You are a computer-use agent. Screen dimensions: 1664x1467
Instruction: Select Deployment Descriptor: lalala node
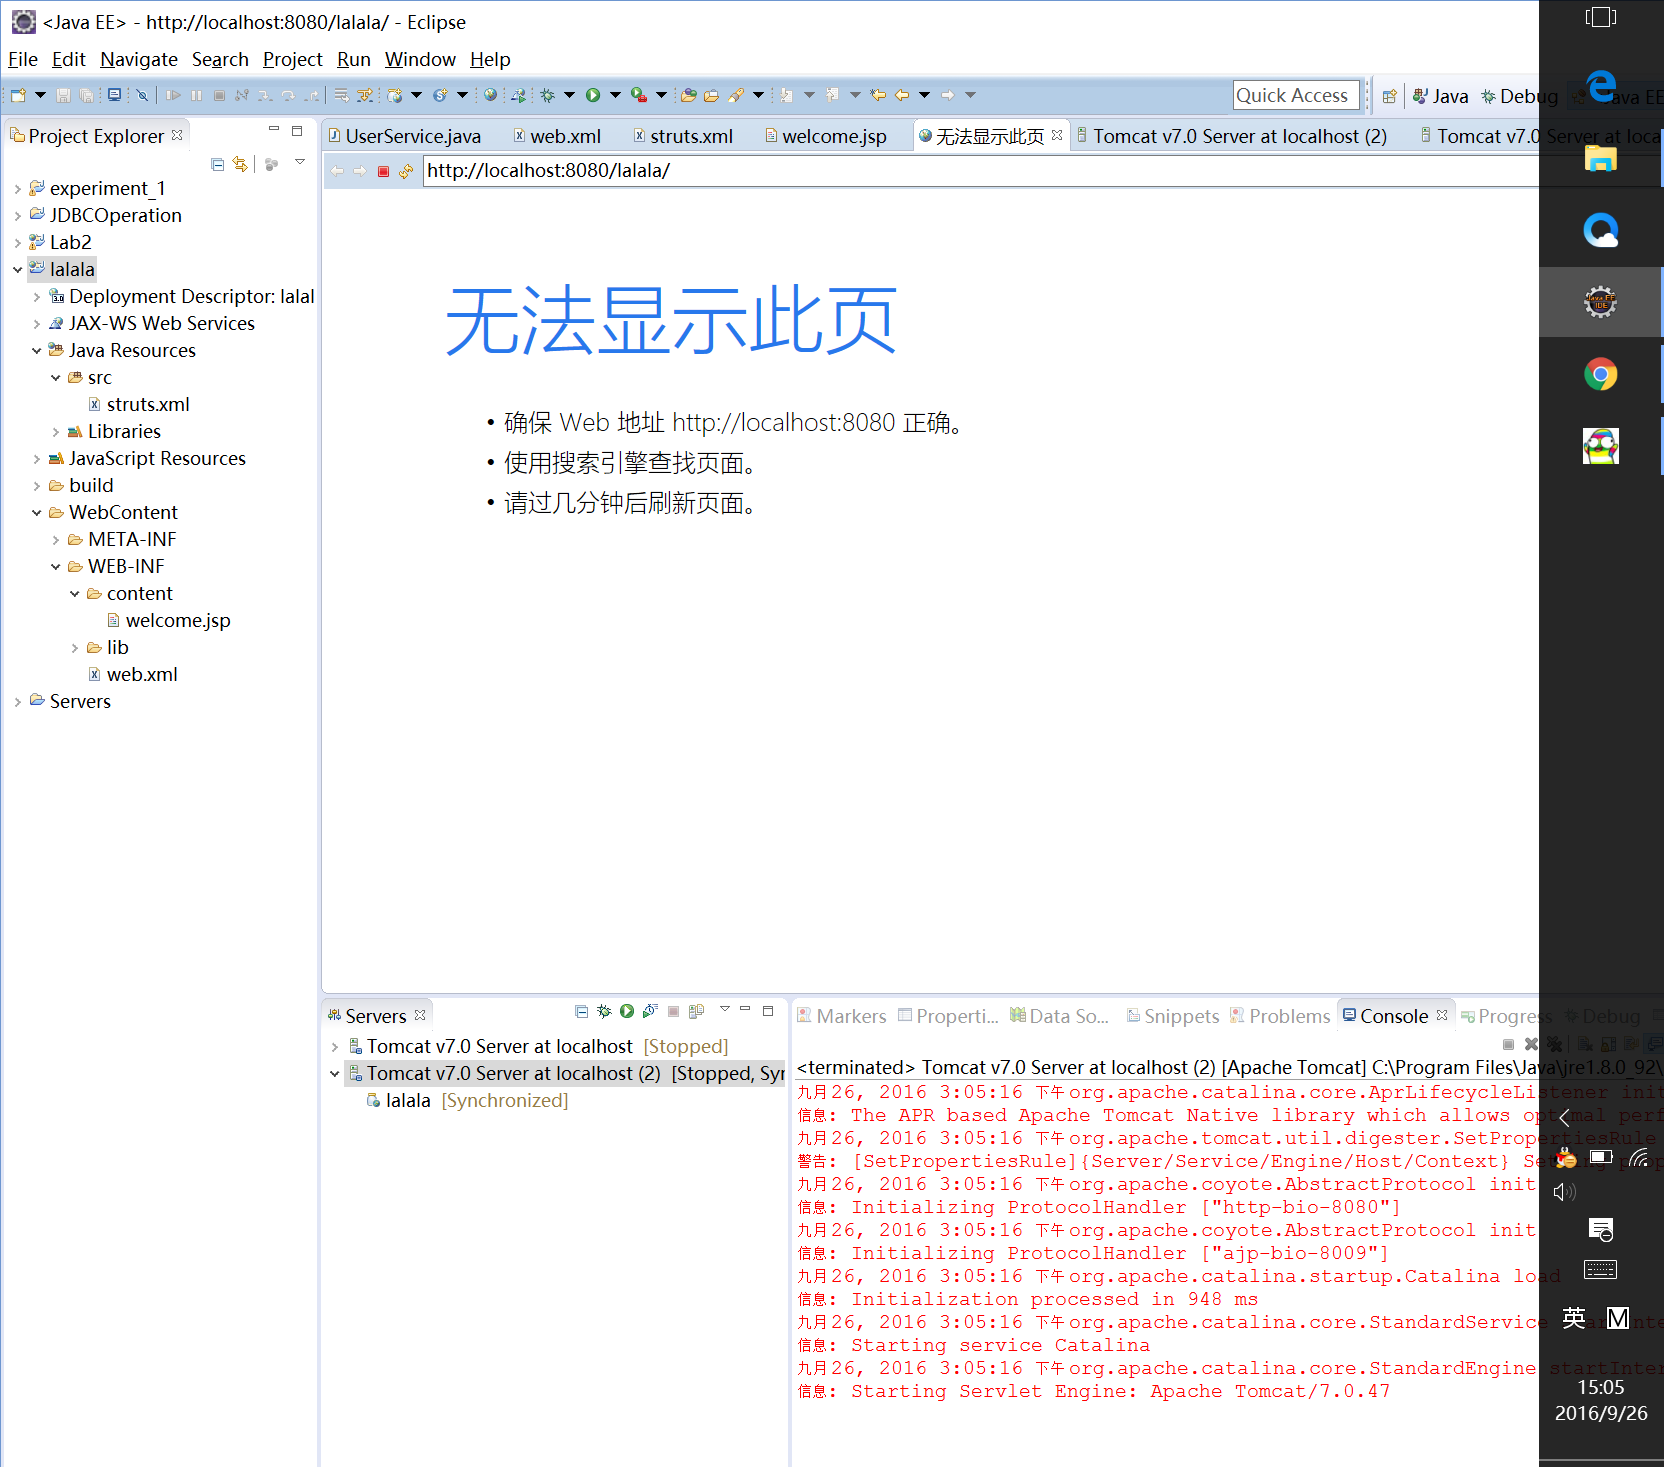(182, 296)
